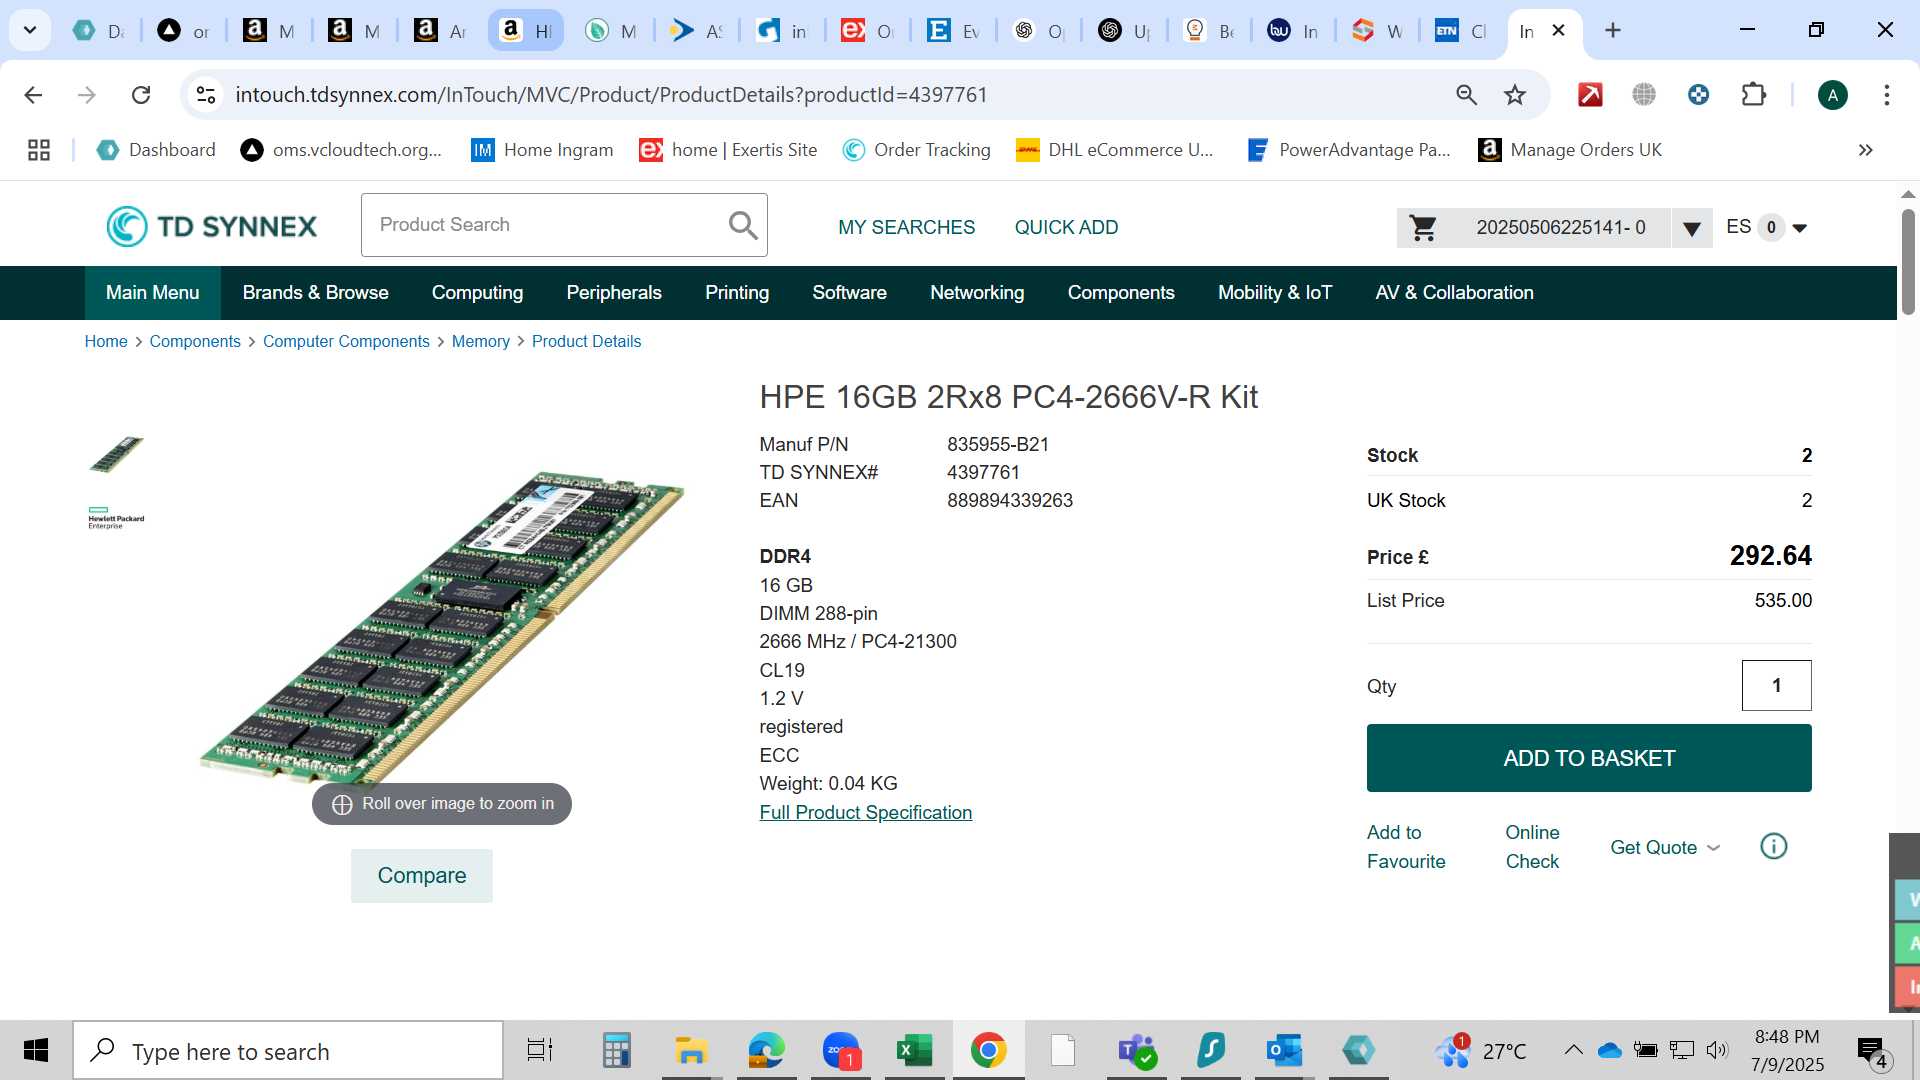Click the red arrow extension icon
Screen dimensions: 1920x1080
click(x=1590, y=95)
